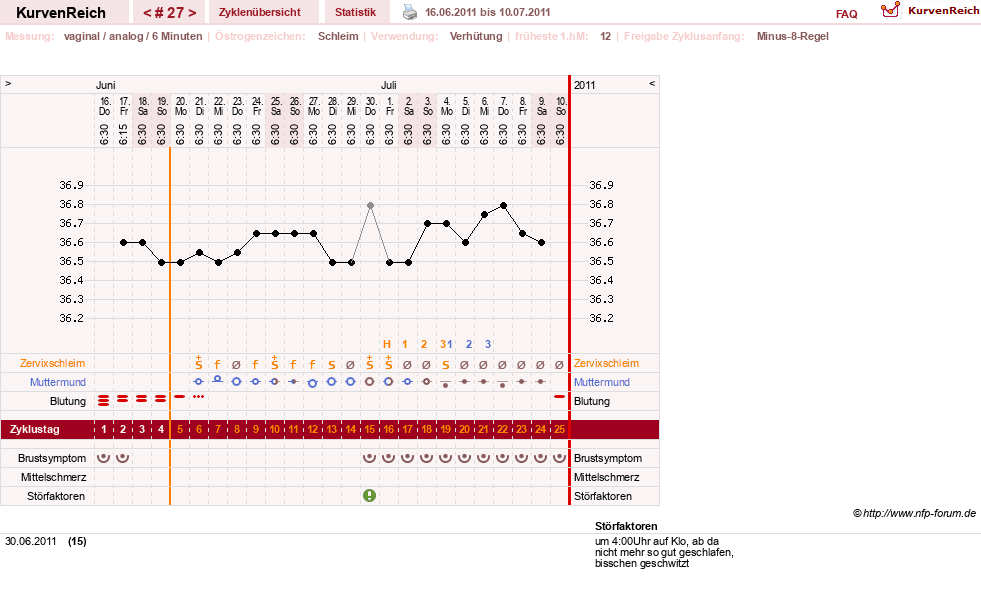
Task: Click the Brustsymptom icon on cycle day 1
Action: point(104,458)
